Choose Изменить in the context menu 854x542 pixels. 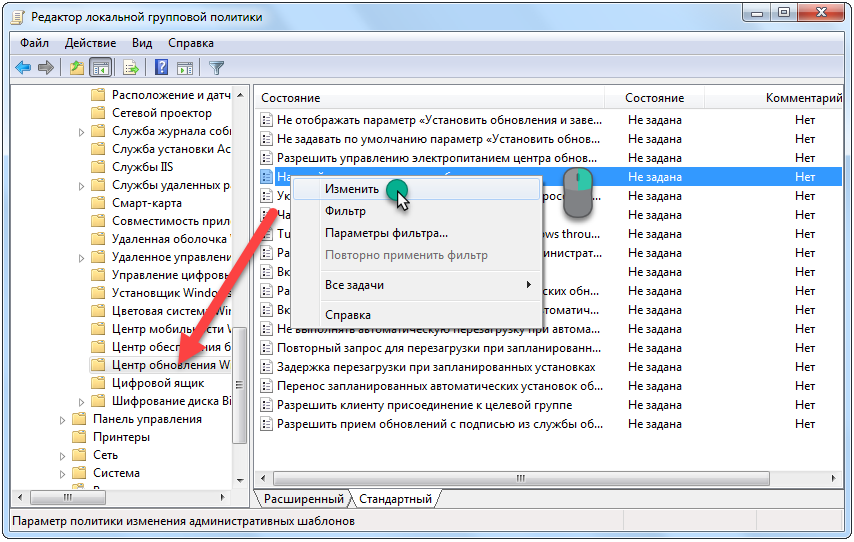pyautogui.click(x=351, y=188)
